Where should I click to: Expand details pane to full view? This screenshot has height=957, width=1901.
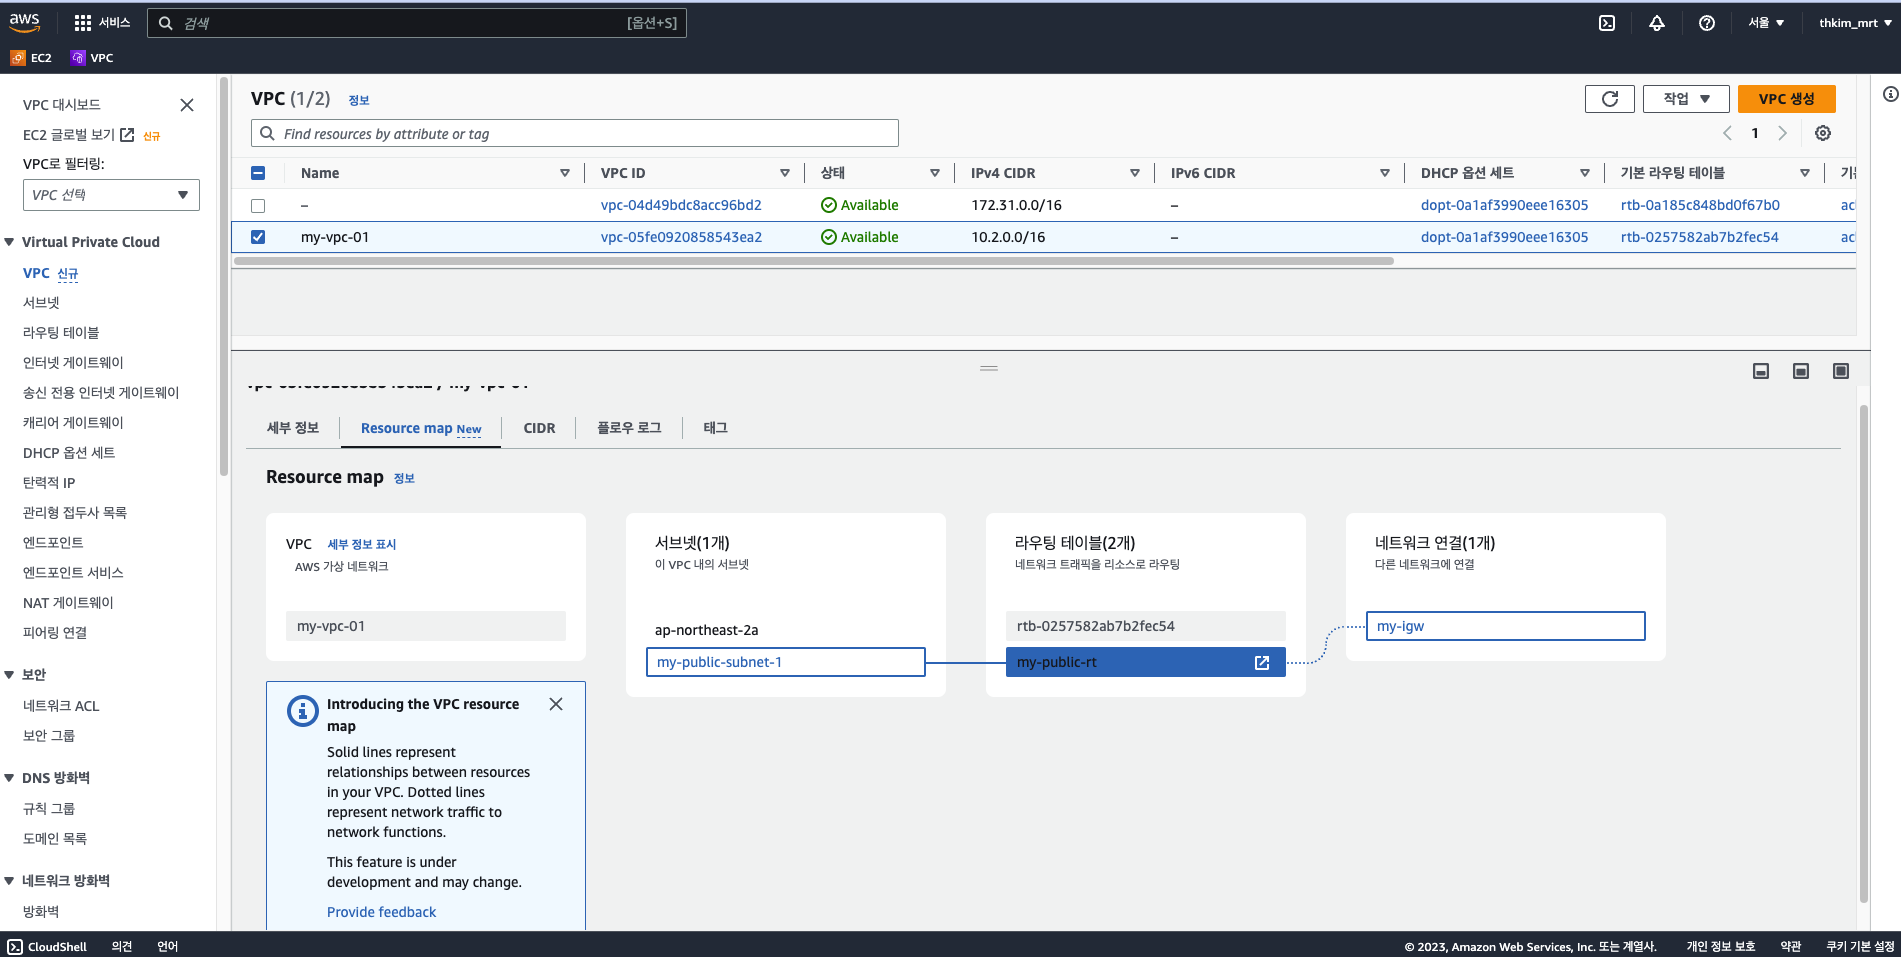click(1841, 371)
